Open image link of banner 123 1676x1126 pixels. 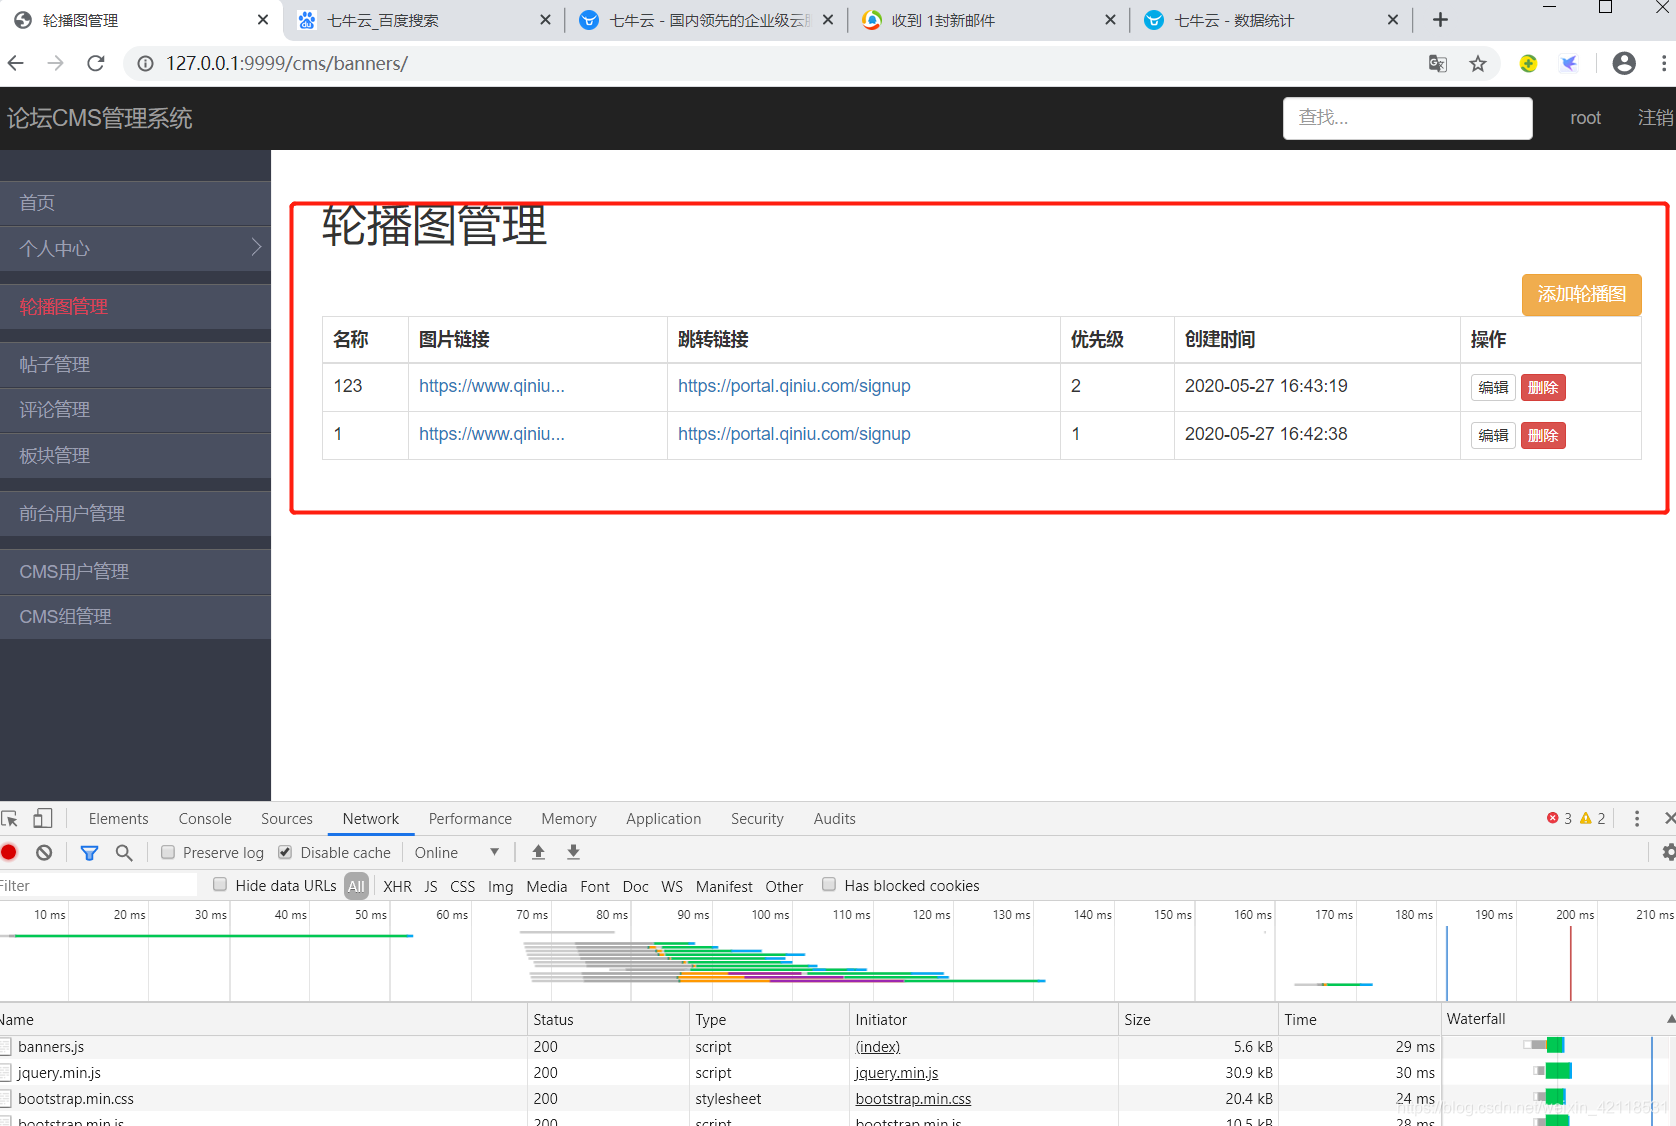(492, 386)
